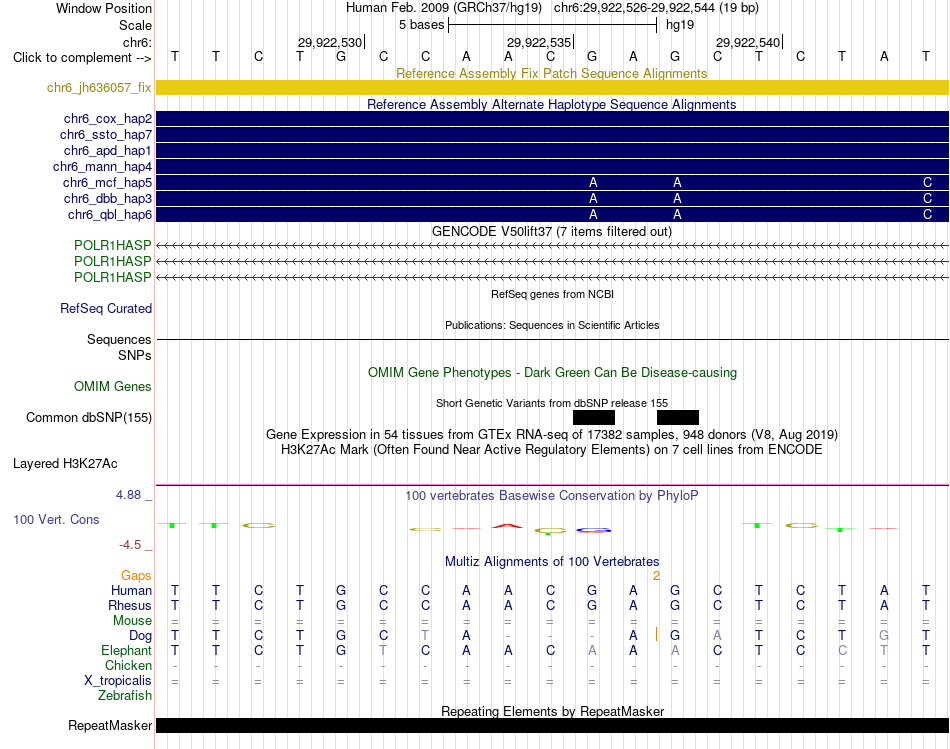Select the chr6_cox_hap2 haplotype label

tap(108, 119)
